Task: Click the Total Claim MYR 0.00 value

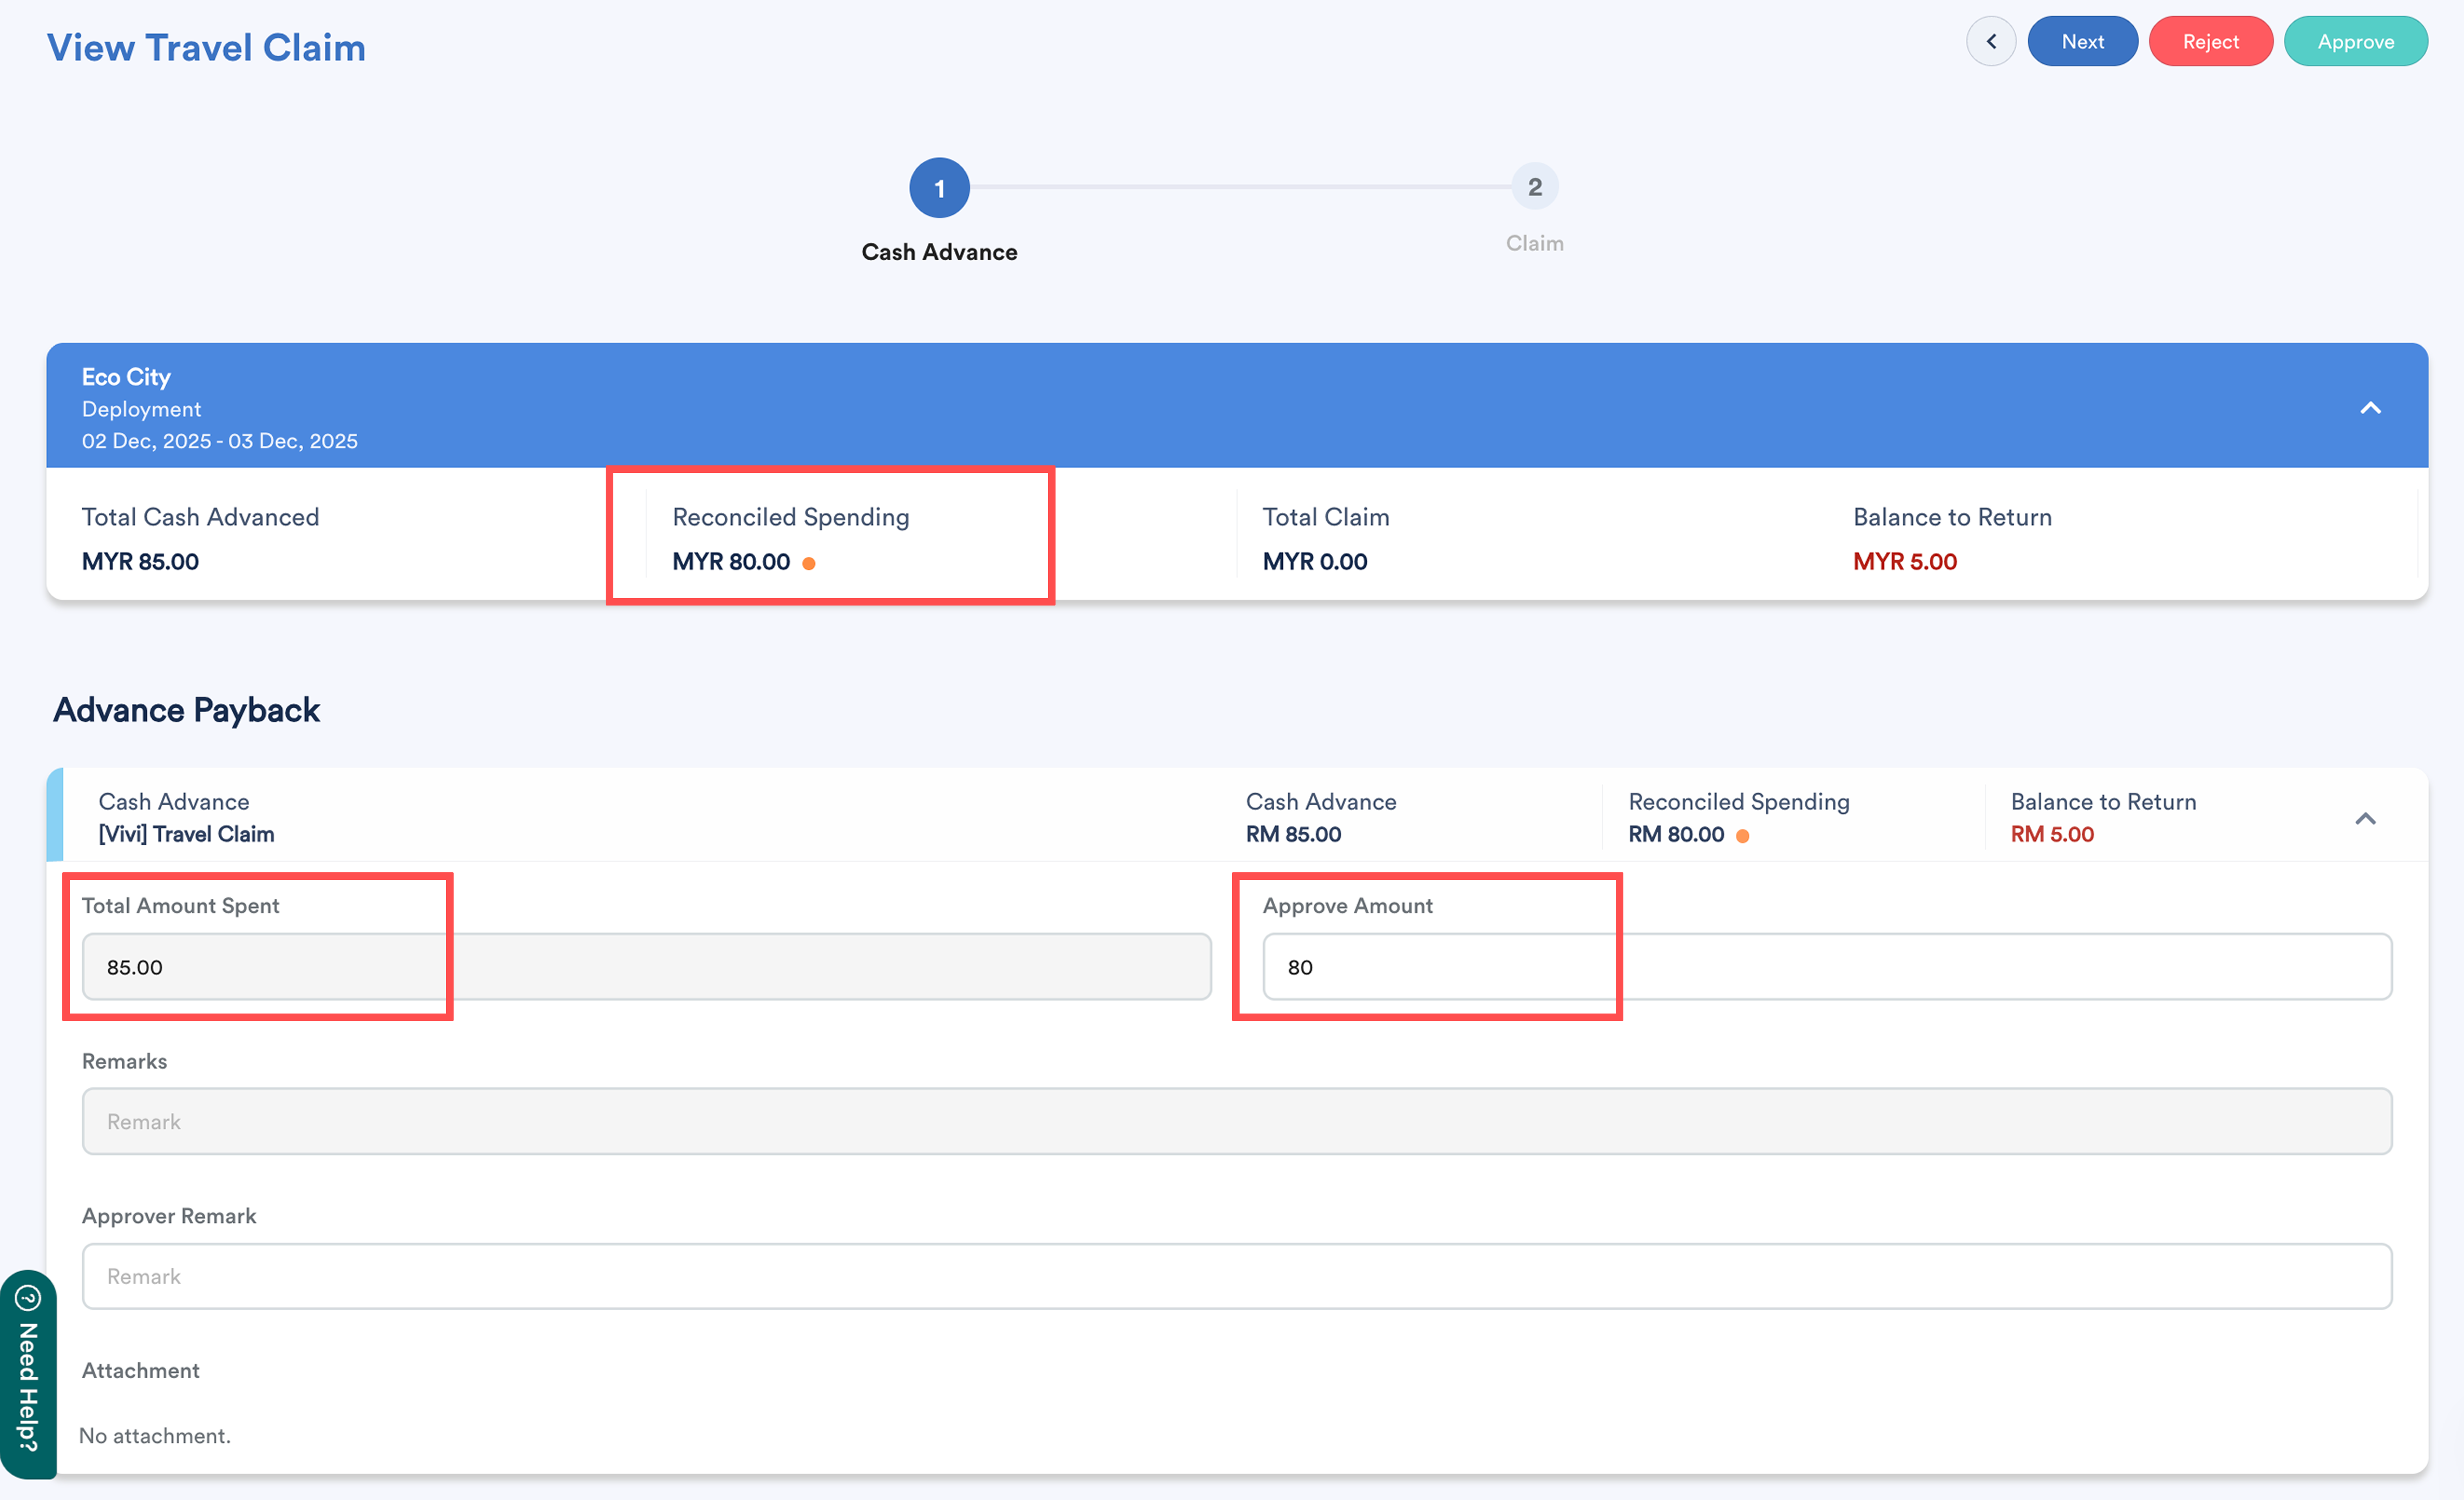Action: pos(1314,561)
